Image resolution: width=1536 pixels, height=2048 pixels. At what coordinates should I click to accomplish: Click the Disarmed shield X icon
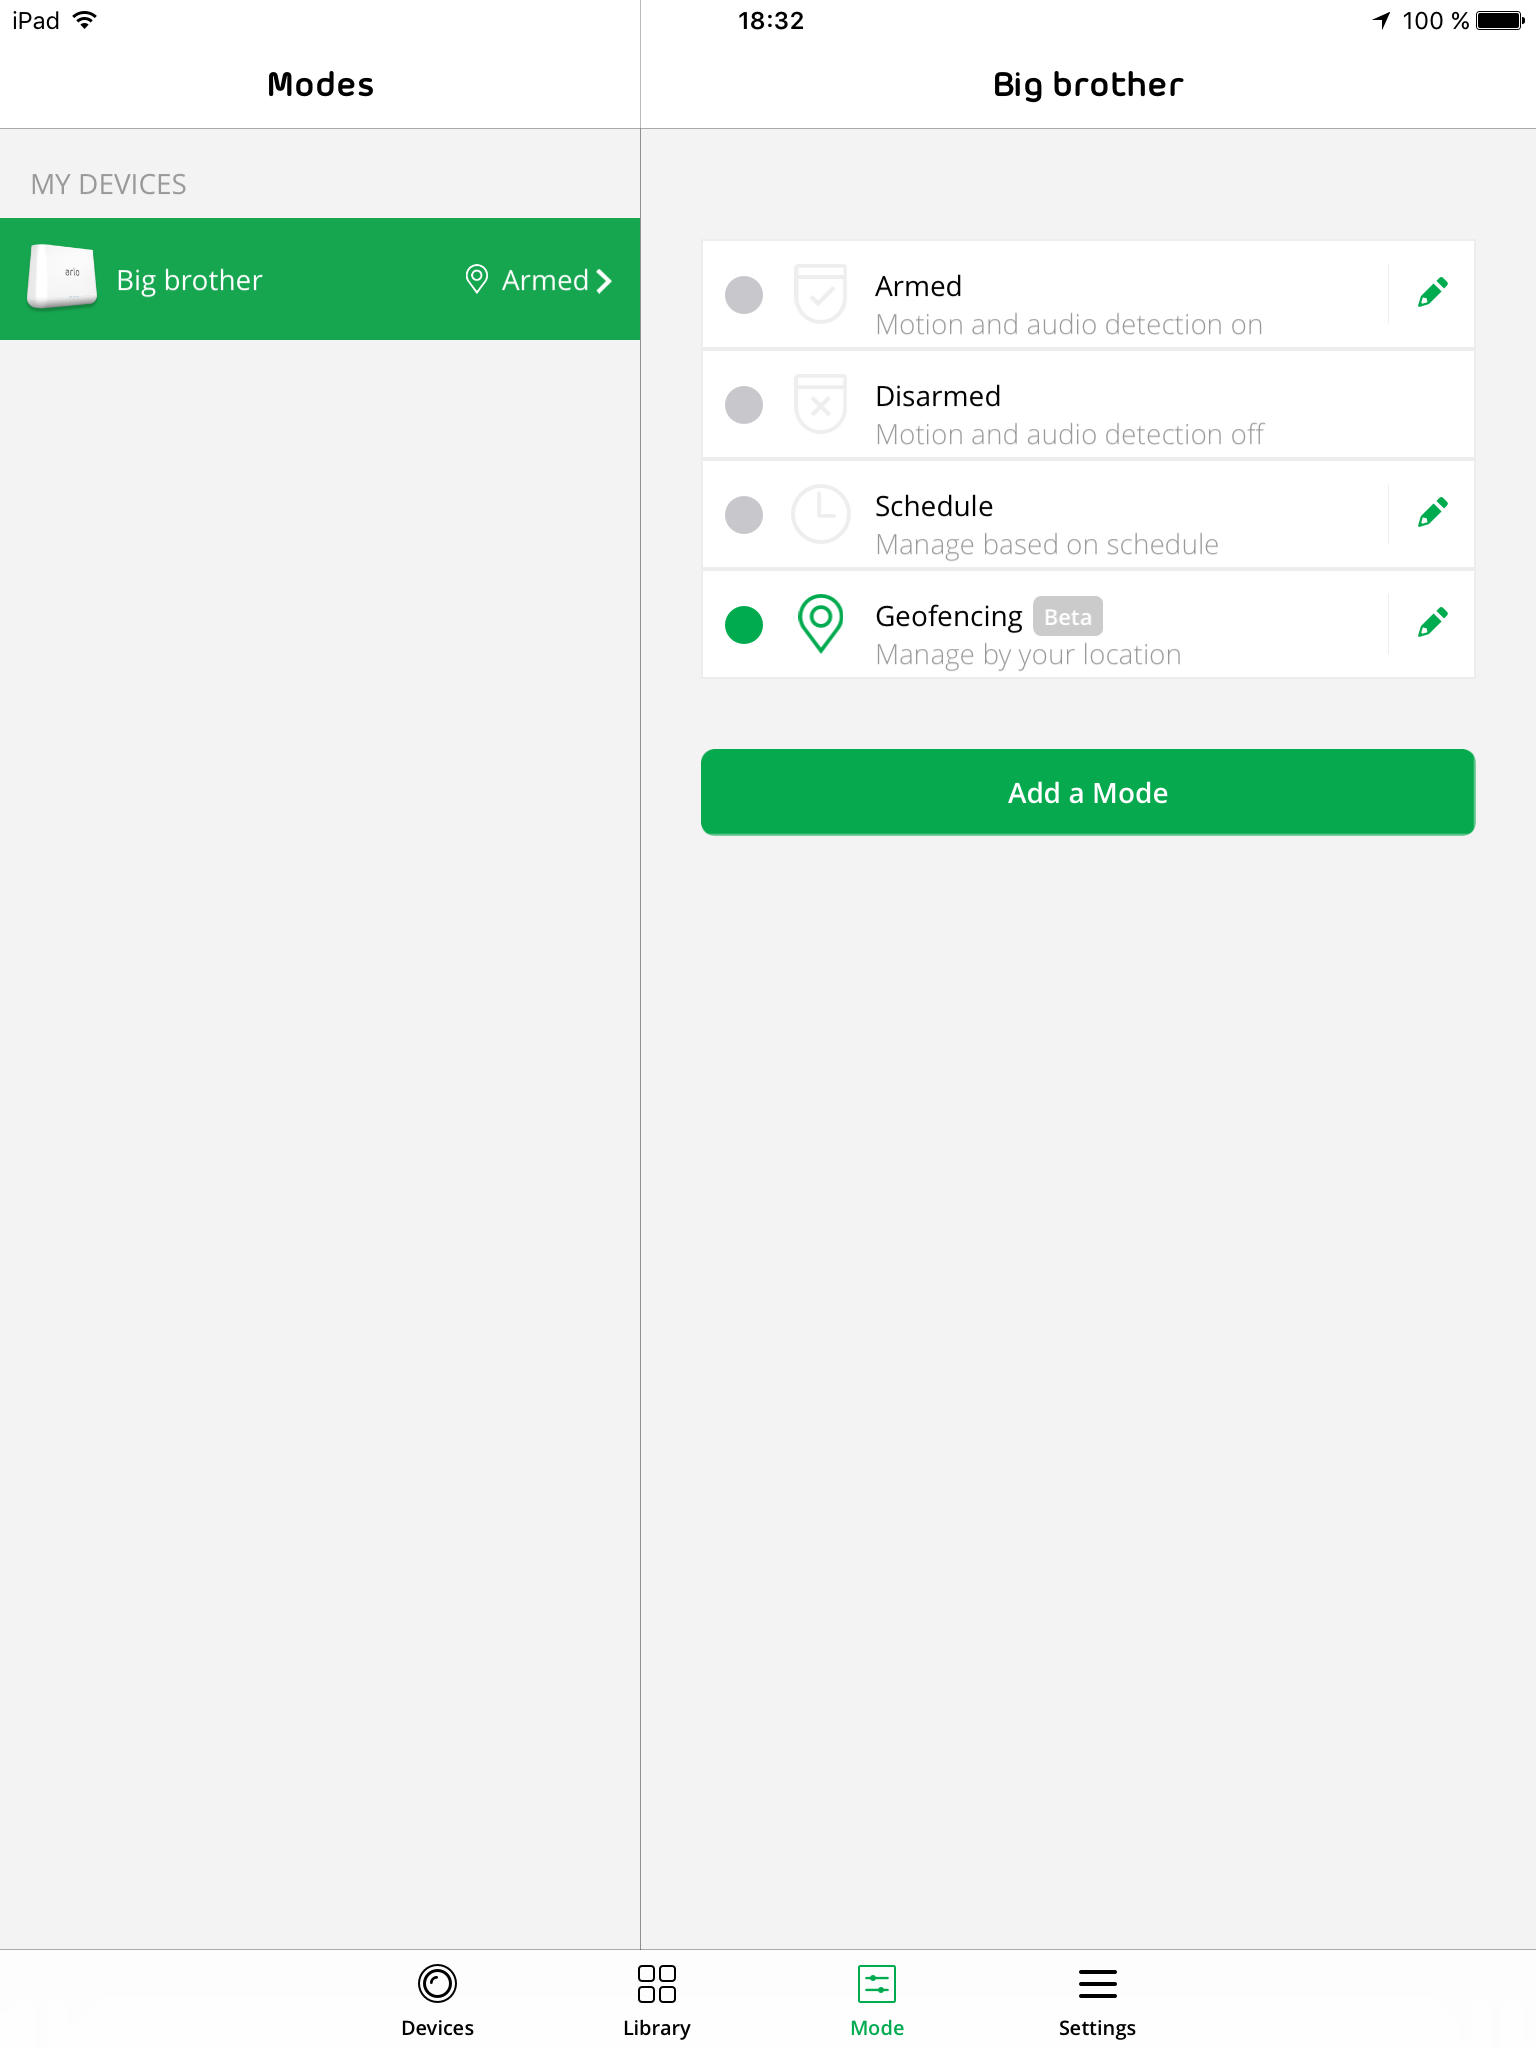coord(821,404)
